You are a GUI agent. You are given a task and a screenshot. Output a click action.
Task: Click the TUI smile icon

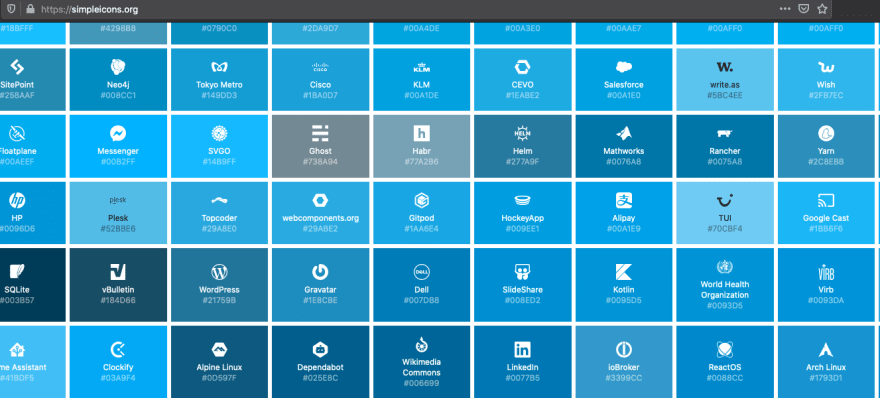[725, 200]
